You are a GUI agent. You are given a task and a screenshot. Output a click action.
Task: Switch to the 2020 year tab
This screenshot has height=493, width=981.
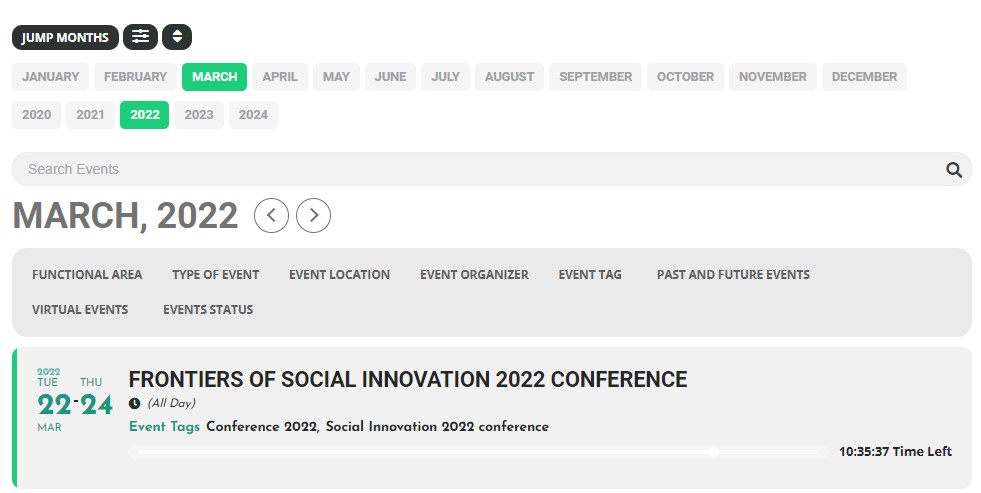click(x=36, y=114)
